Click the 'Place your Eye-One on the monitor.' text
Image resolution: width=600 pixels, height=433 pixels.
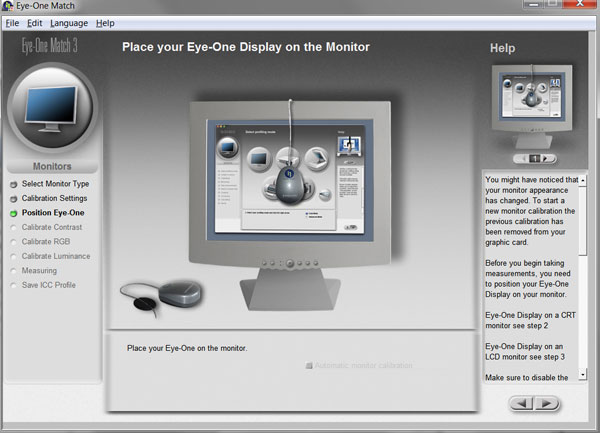[187, 348]
